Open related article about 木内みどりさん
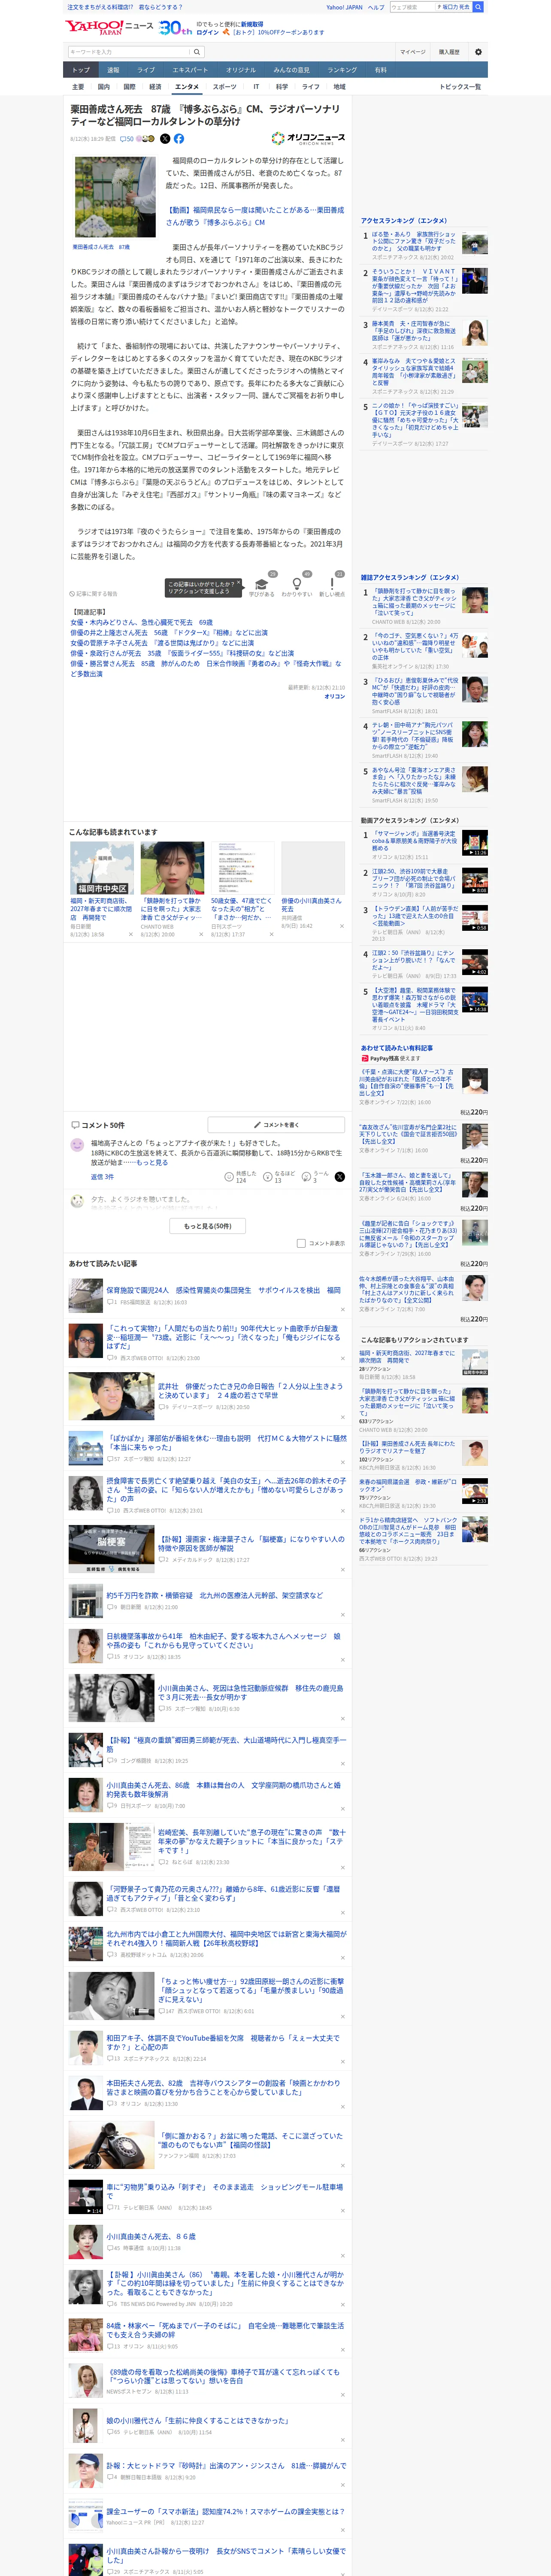This screenshot has width=551, height=2576. click(141, 622)
